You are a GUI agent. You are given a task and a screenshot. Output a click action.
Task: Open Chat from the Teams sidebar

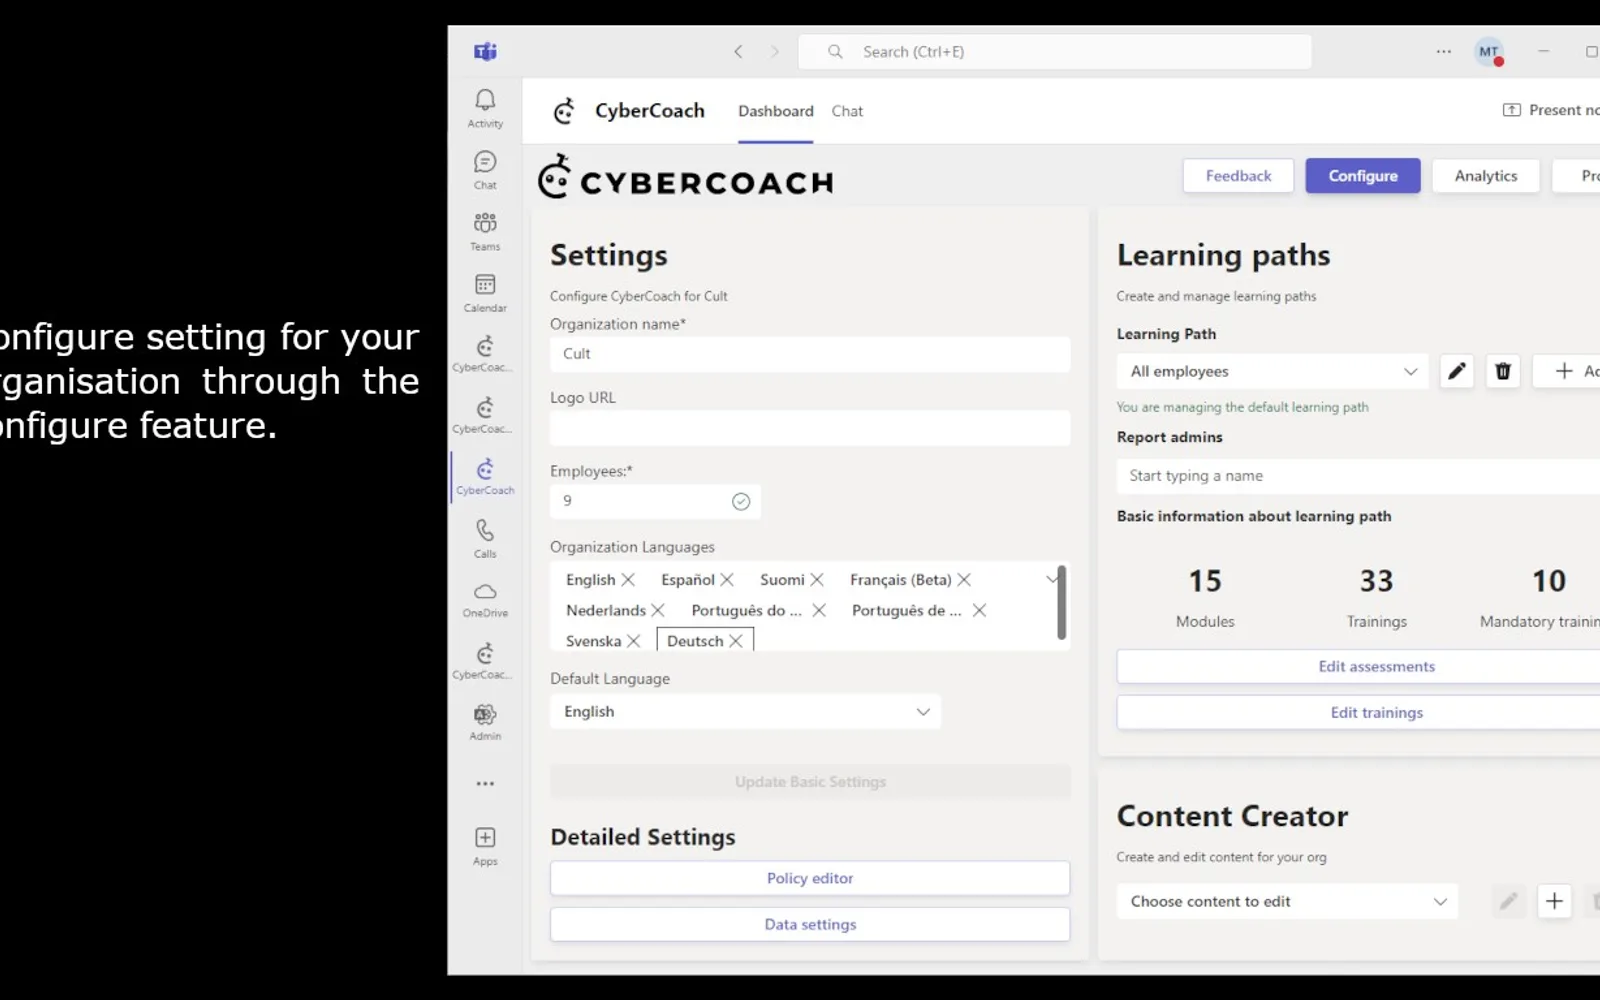tap(485, 170)
